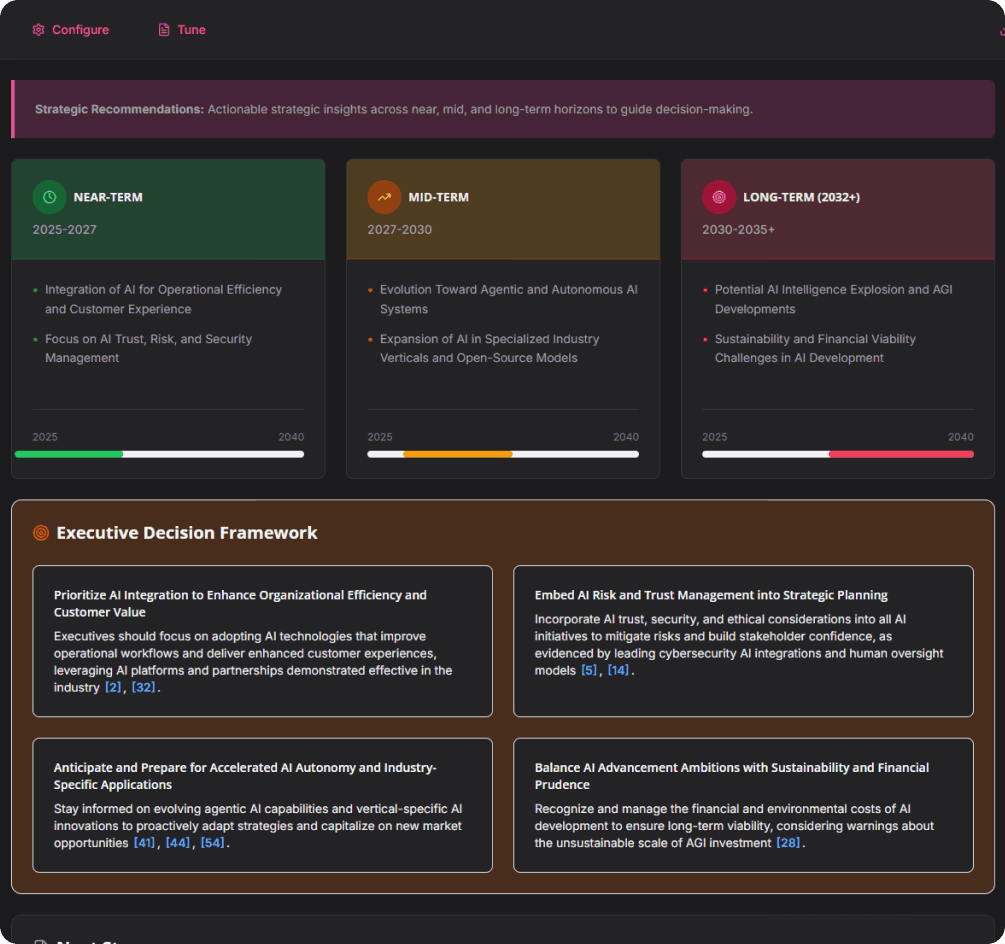Open citation link [14]
The height and width of the screenshot is (944, 1005).
619,670
